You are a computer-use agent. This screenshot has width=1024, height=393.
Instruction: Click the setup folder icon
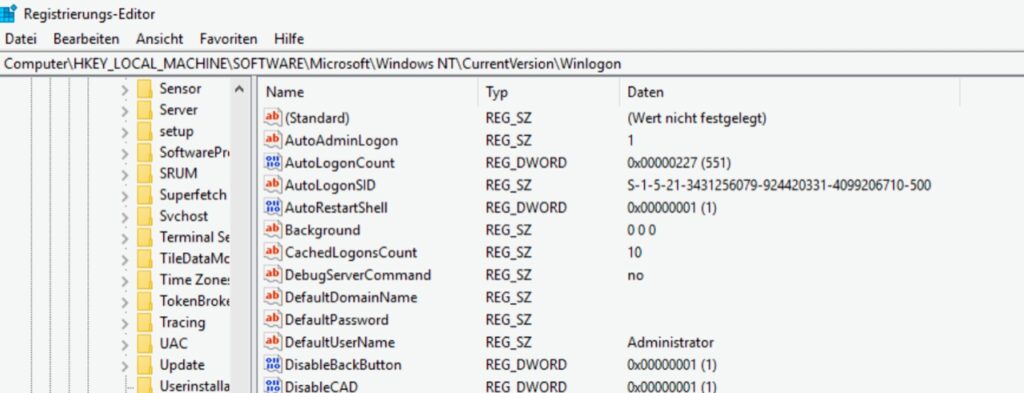tap(145, 131)
